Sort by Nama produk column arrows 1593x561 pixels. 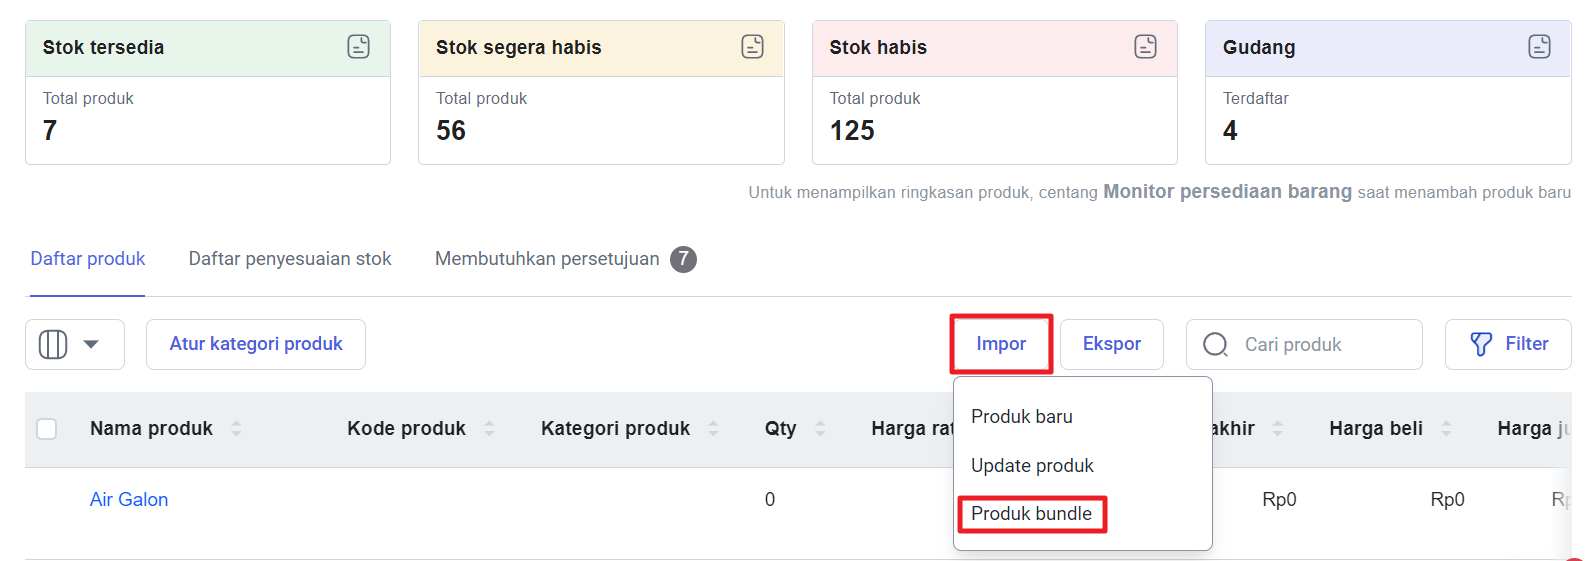(x=236, y=428)
